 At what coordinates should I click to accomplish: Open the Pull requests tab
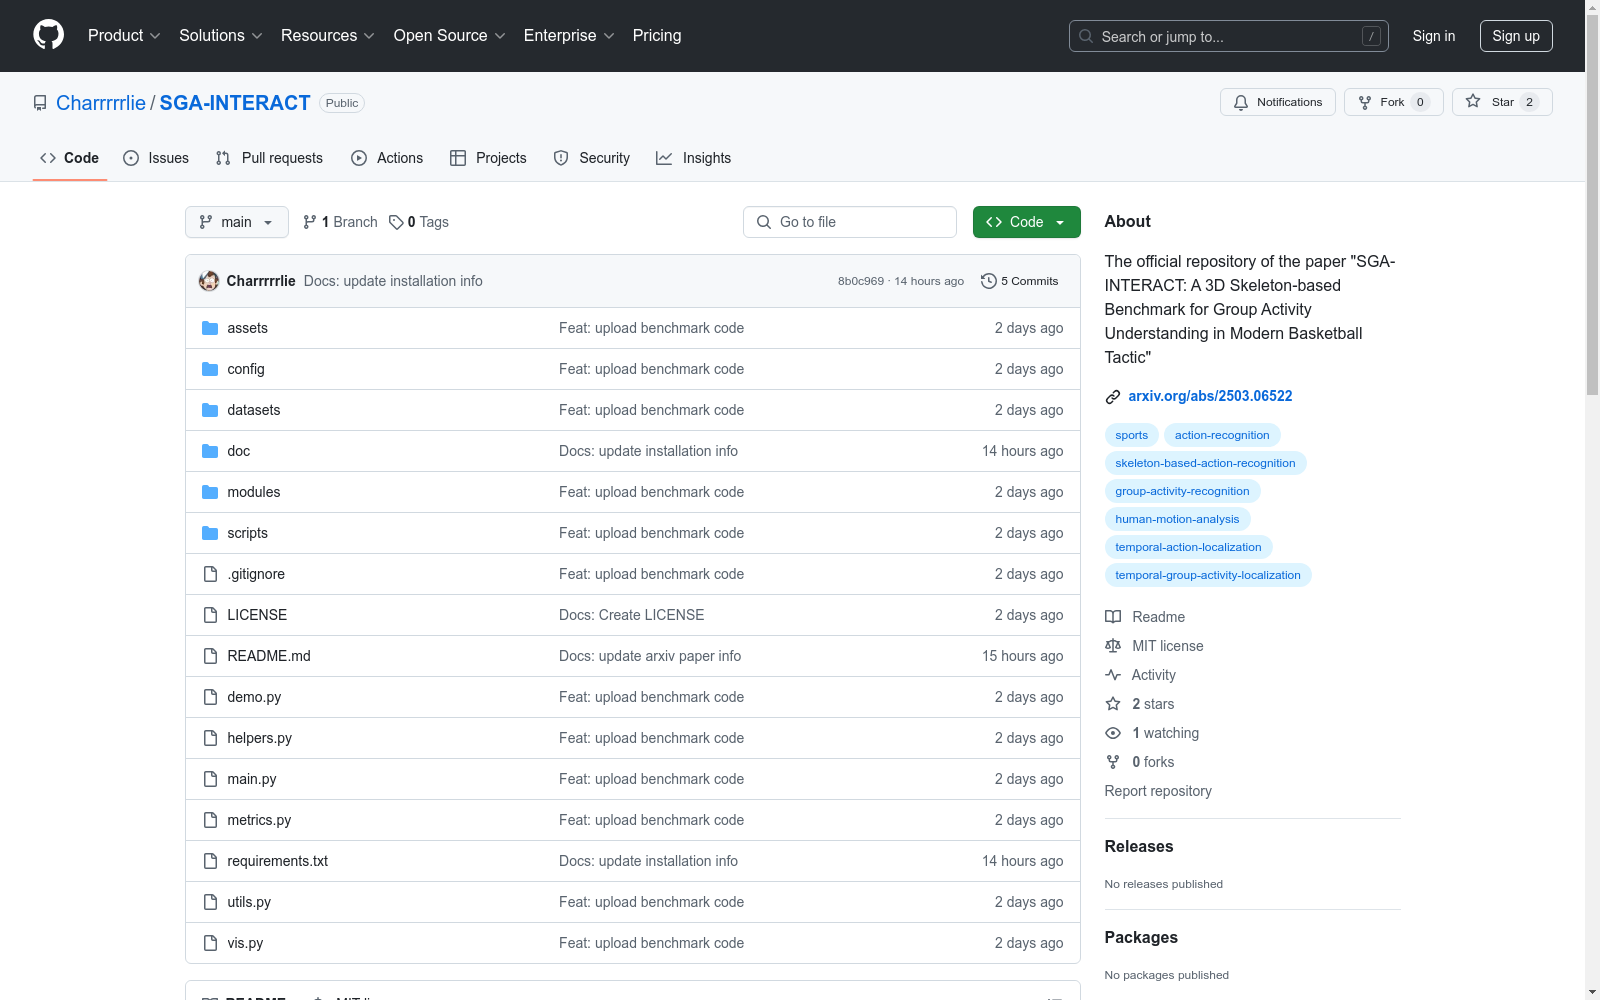click(x=269, y=158)
